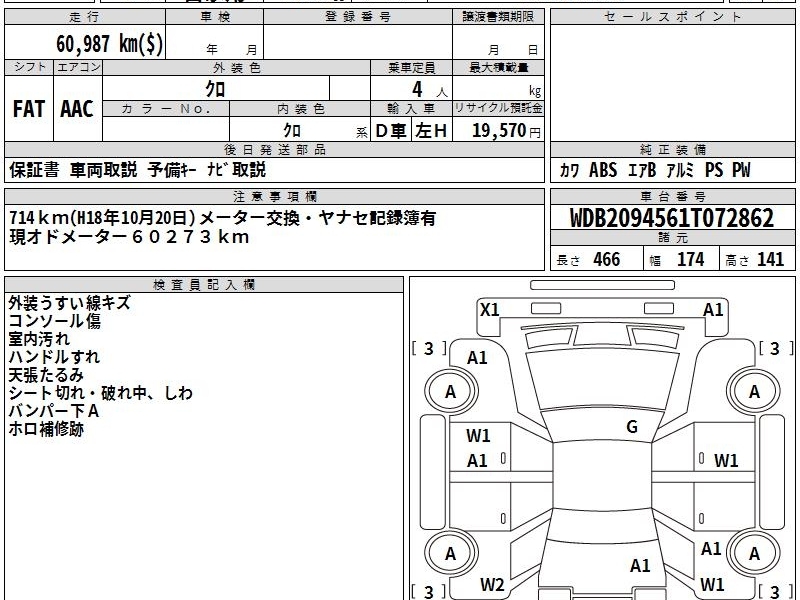Select the ナビ取説 navigation manual item

[236, 170]
